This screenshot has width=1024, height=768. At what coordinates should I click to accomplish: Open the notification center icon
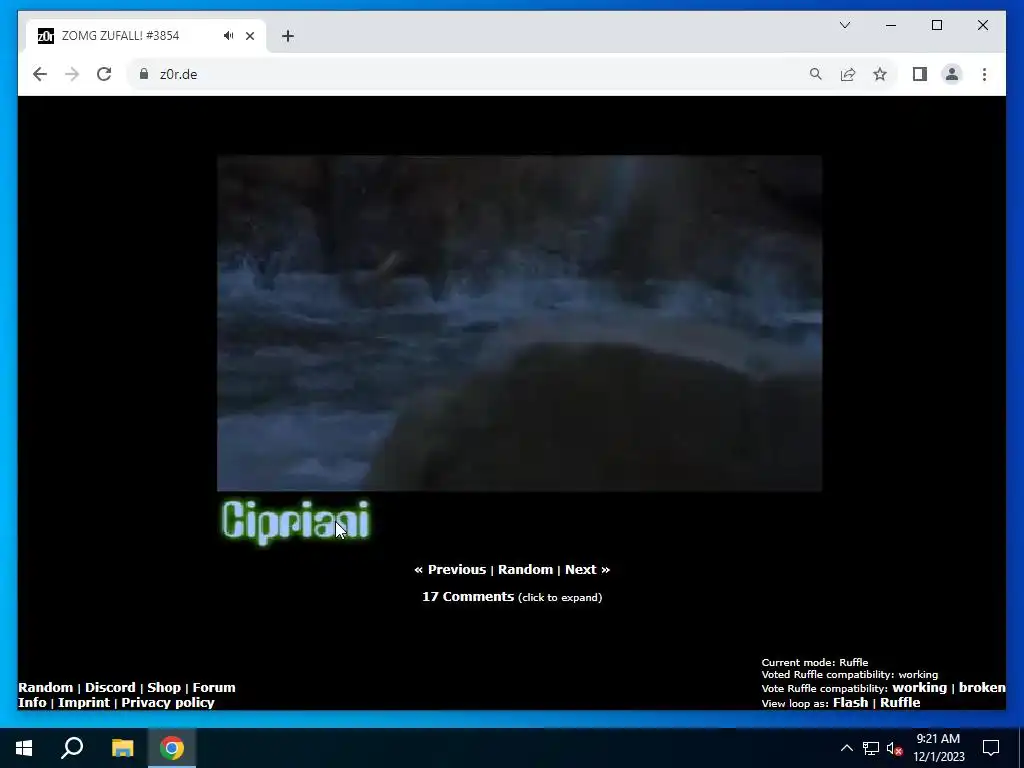(x=991, y=748)
